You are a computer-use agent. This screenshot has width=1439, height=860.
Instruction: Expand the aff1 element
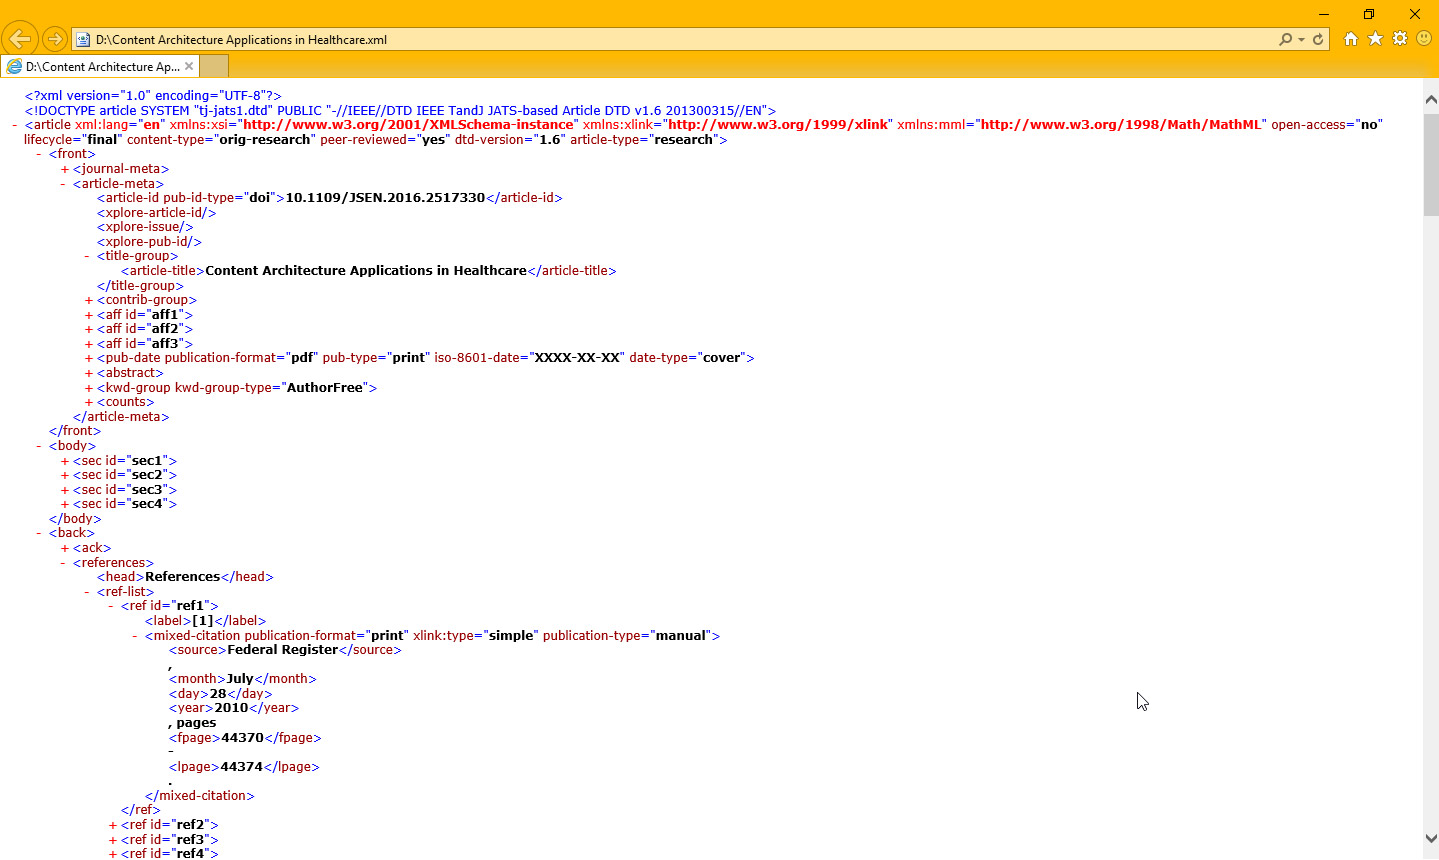coord(88,315)
